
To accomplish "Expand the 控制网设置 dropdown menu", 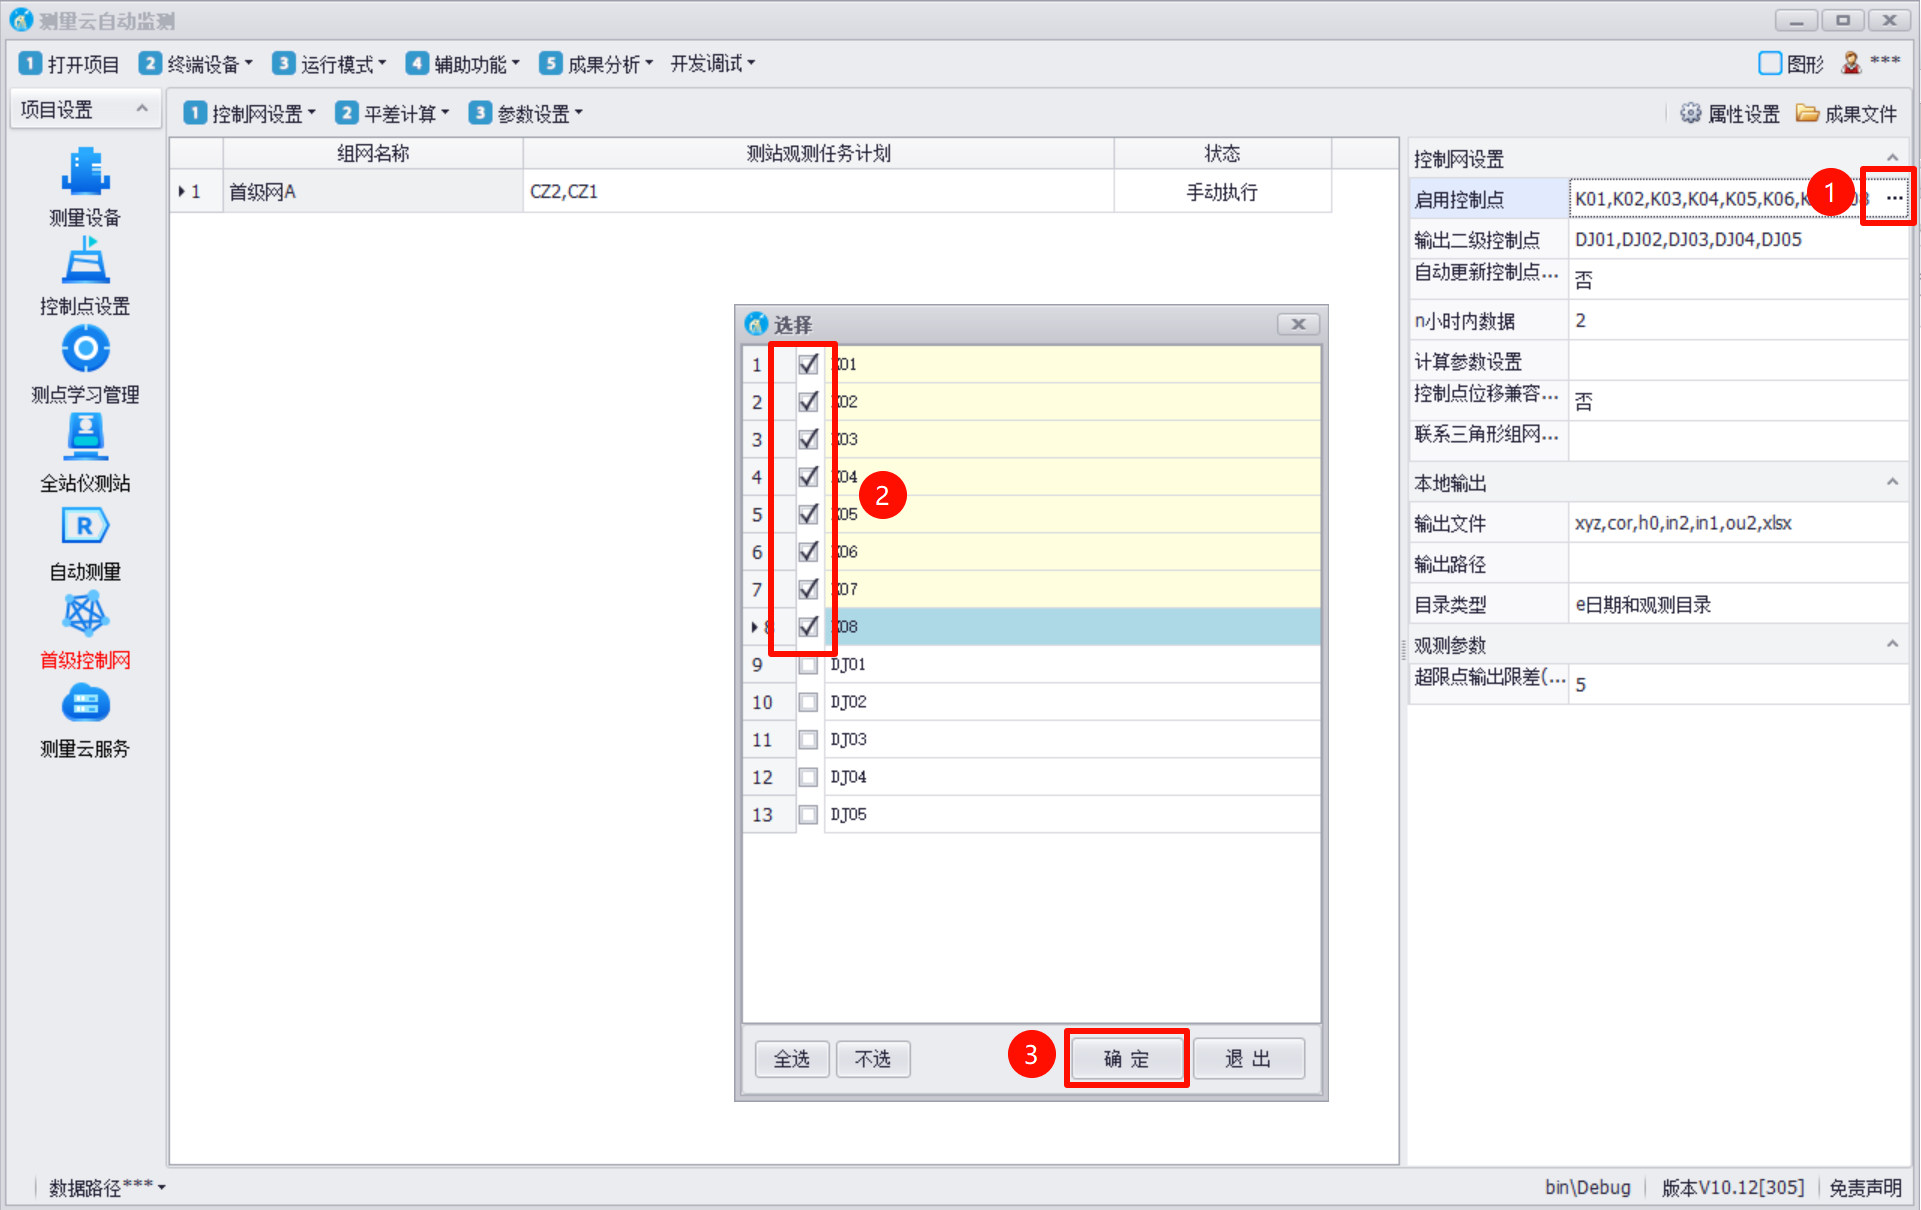I will pyautogui.click(x=250, y=113).
